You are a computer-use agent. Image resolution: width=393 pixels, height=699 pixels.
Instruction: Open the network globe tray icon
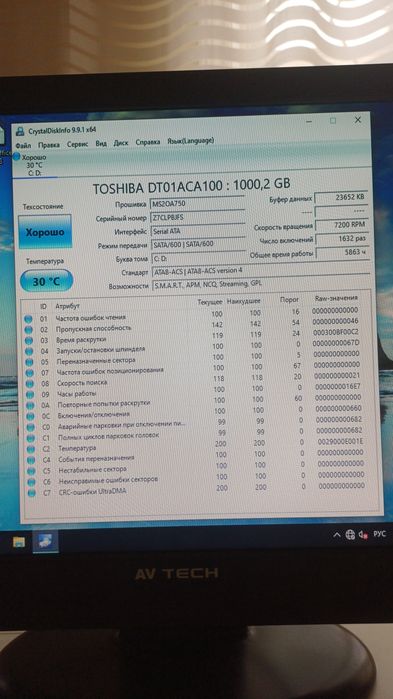click(350, 534)
